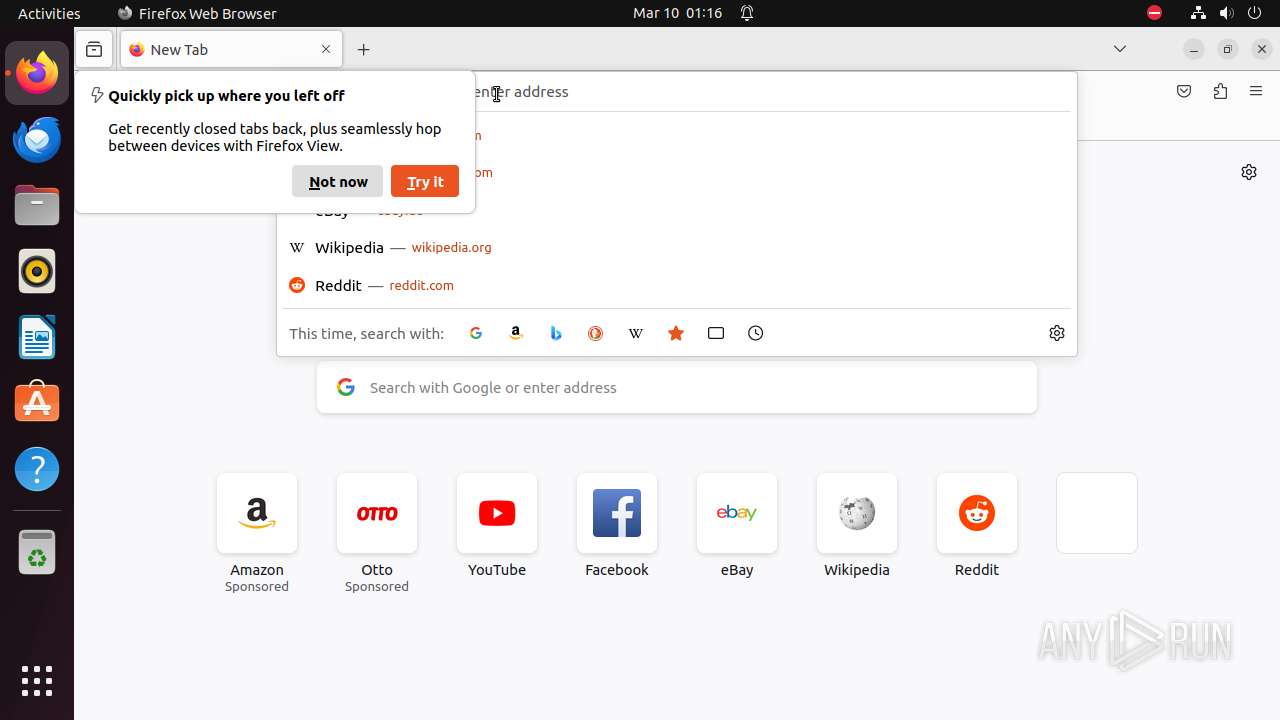Open search settings gear in URL dropdown
The height and width of the screenshot is (720, 1280).
(1057, 333)
